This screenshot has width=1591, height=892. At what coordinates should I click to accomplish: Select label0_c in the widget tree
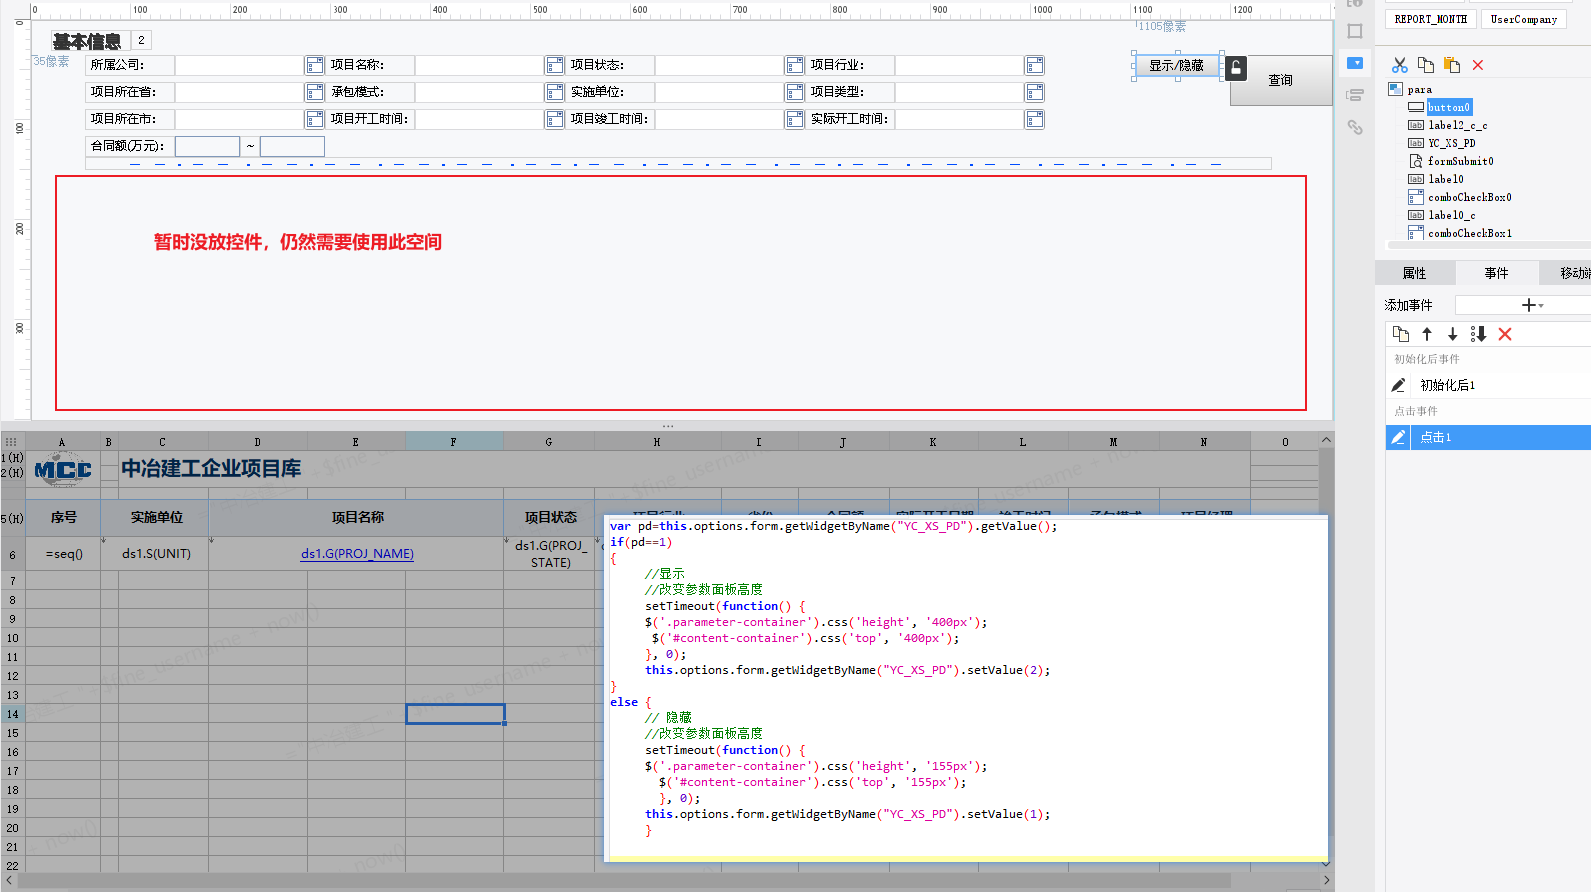[x=1451, y=215]
